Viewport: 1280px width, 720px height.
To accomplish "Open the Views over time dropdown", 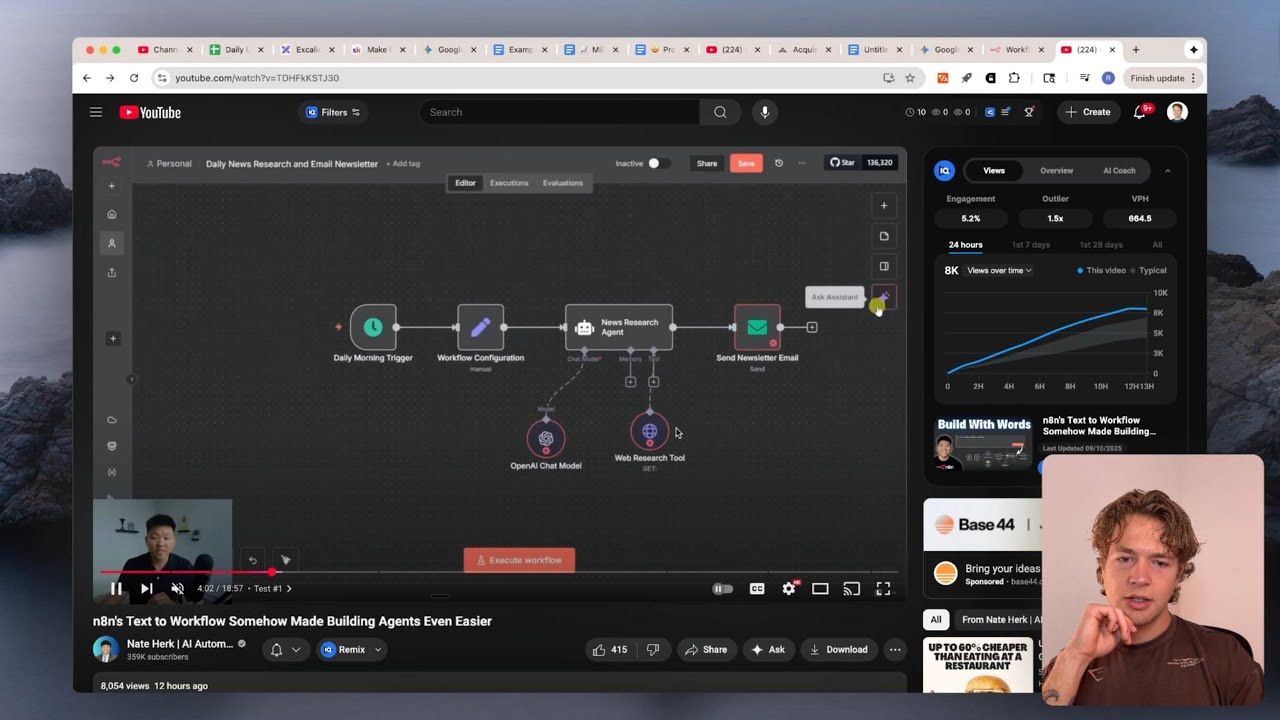I will pyautogui.click(x=999, y=271).
